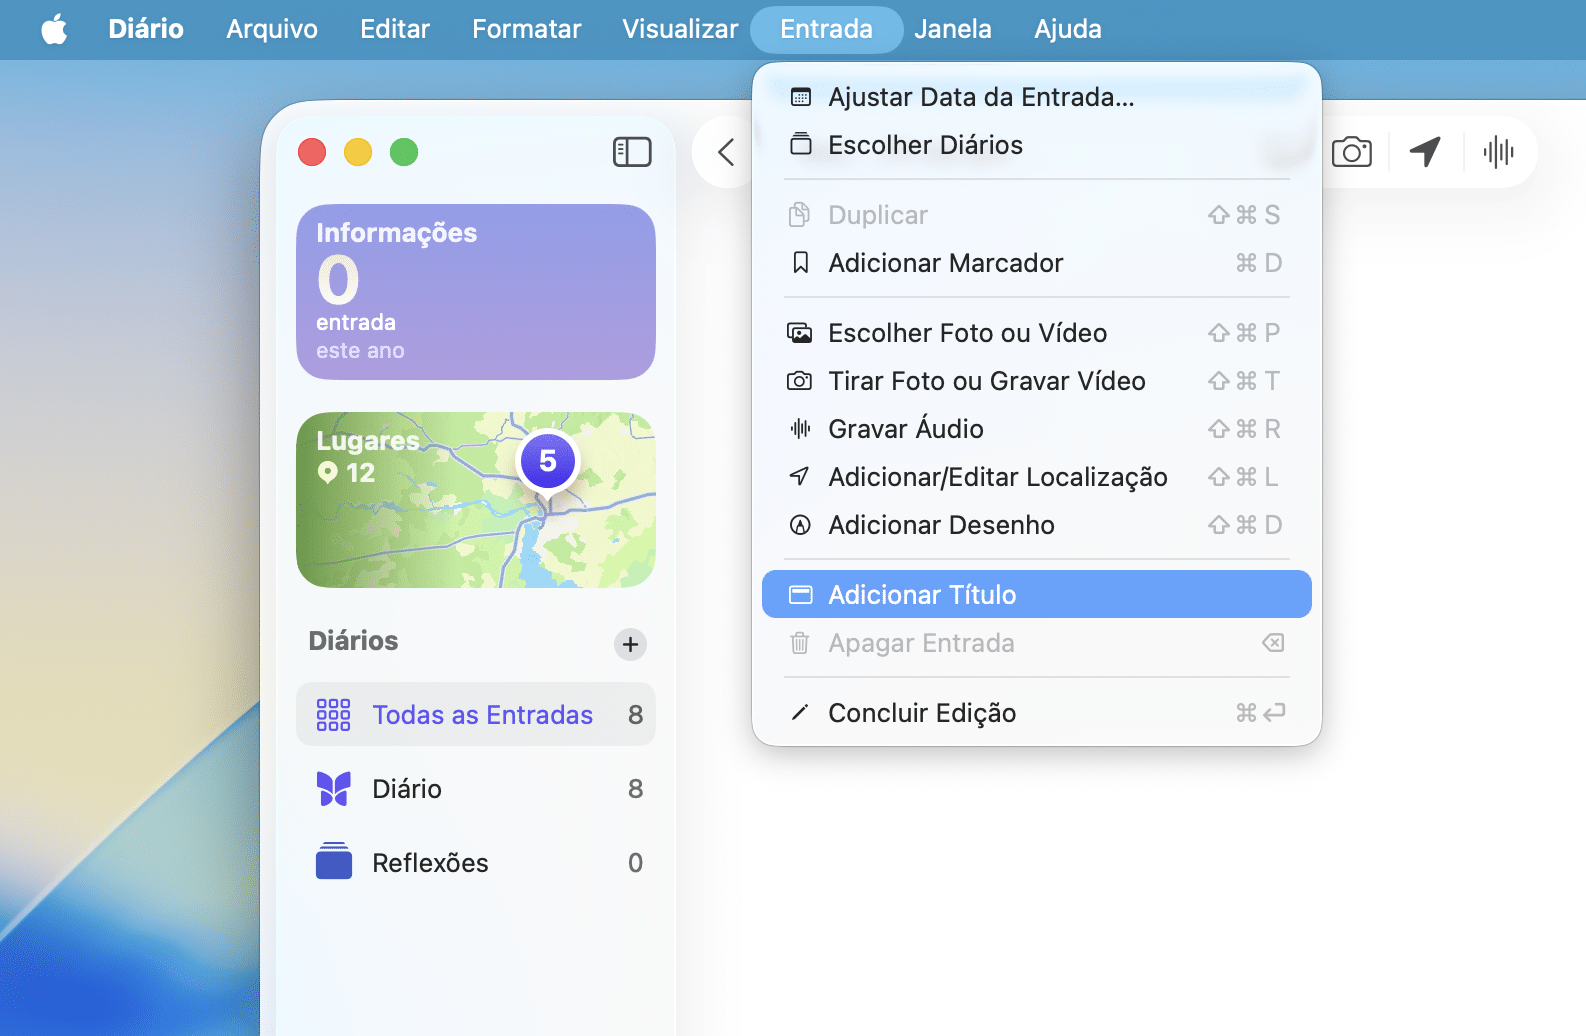The image size is (1586, 1036).
Task: Click the camera icon in toolbar
Action: pos(1351,152)
